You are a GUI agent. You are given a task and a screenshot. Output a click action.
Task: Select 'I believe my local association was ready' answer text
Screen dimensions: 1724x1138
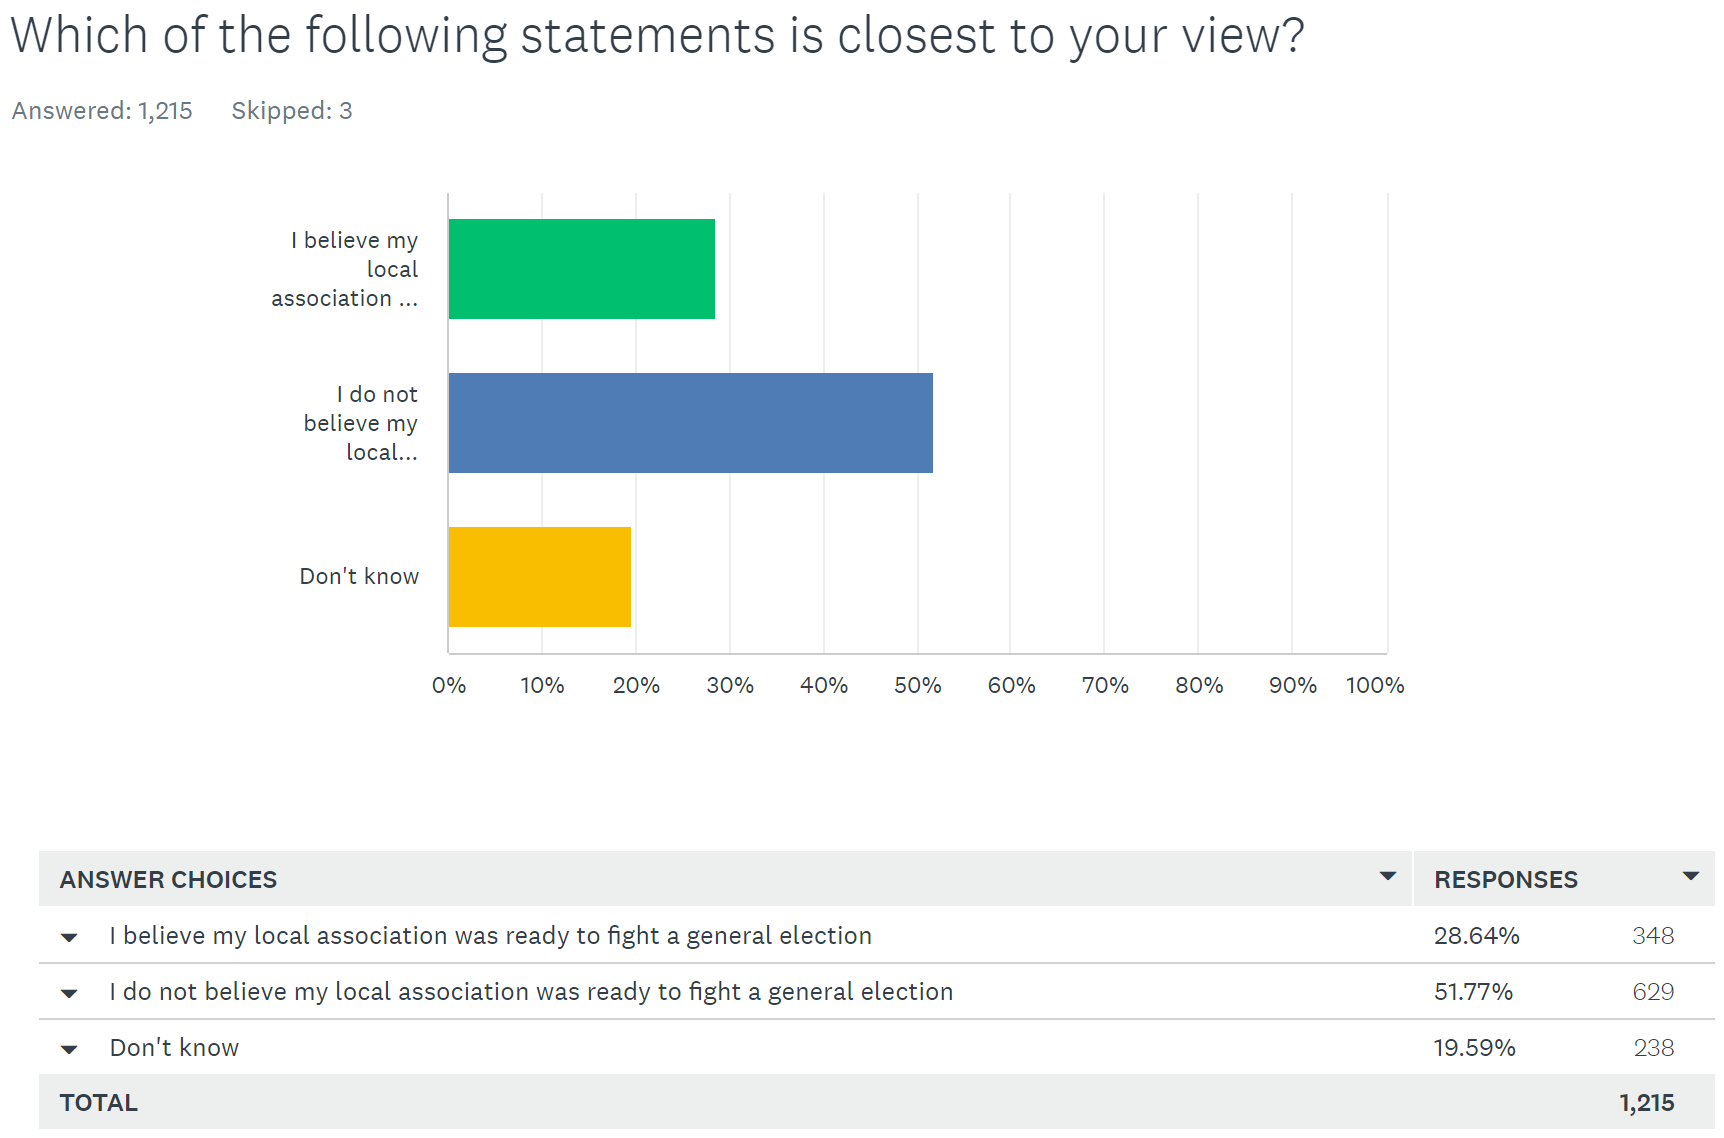pos(490,935)
